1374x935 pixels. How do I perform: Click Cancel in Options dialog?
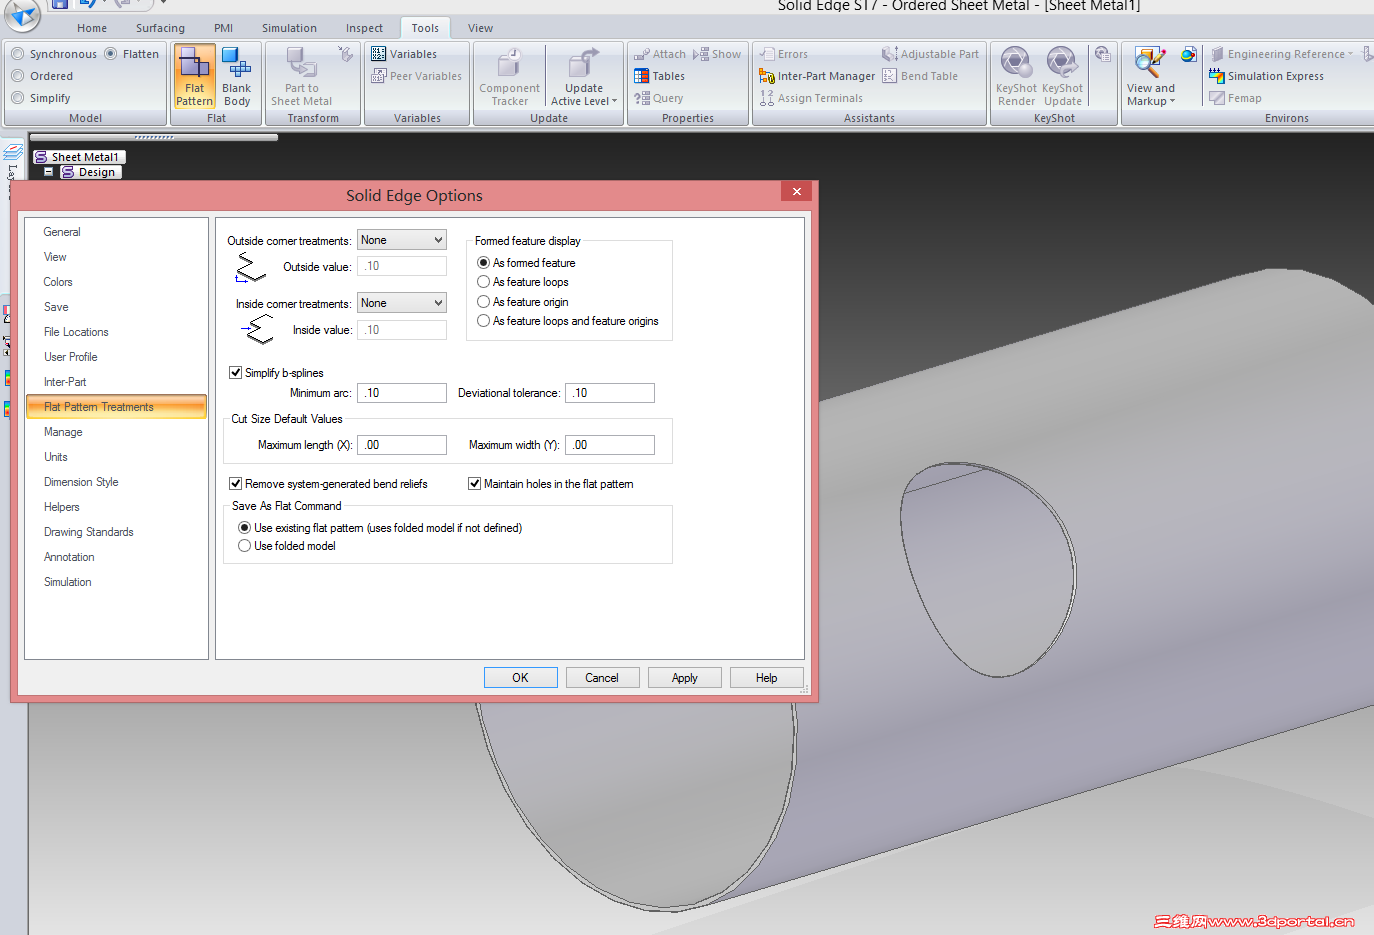[x=602, y=678]
